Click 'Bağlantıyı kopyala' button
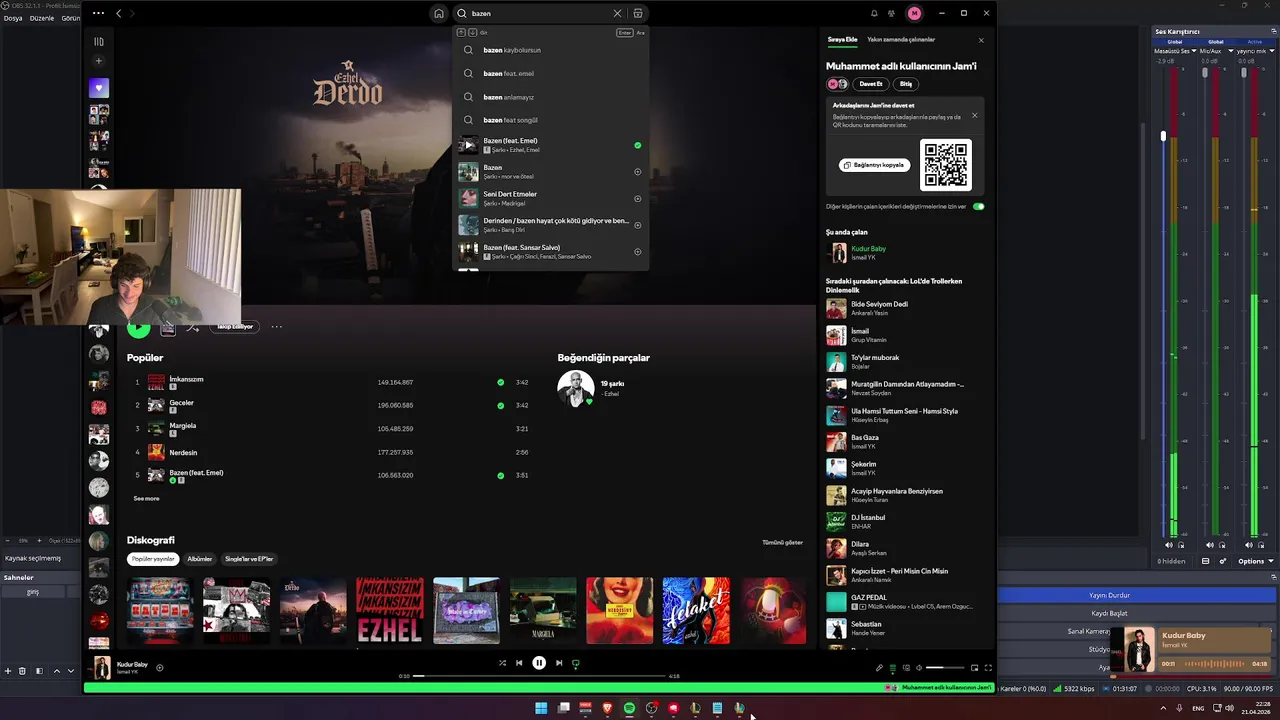Viewport: 1280px width, 720px height. 874,165
